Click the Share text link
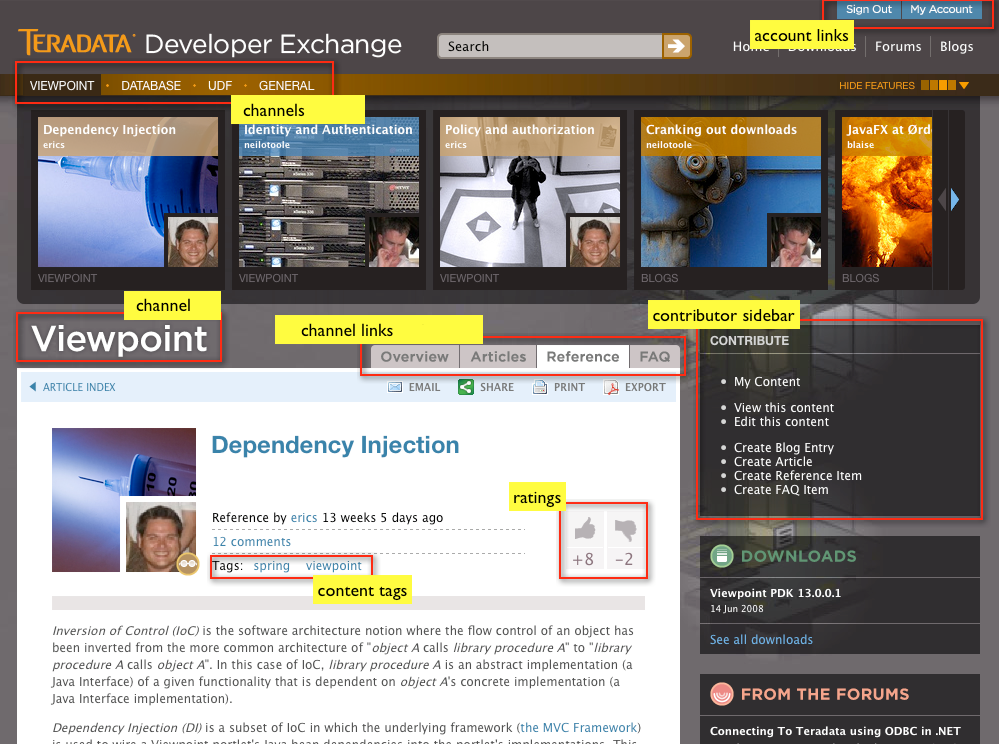Viewport: 1006px width, 744px height. pyautogui.click(x=497, y=387)
